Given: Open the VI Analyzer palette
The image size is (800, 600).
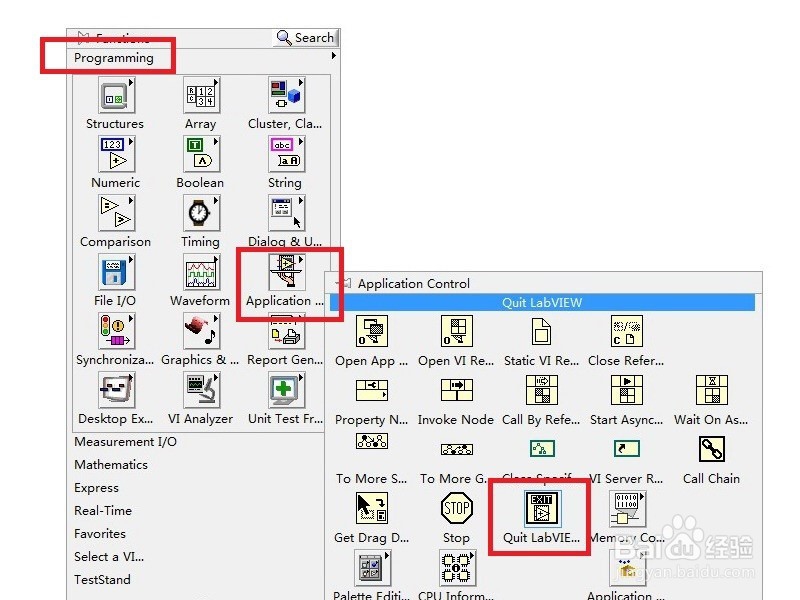Looking at the screenshot, I should [x=201, y=390].
